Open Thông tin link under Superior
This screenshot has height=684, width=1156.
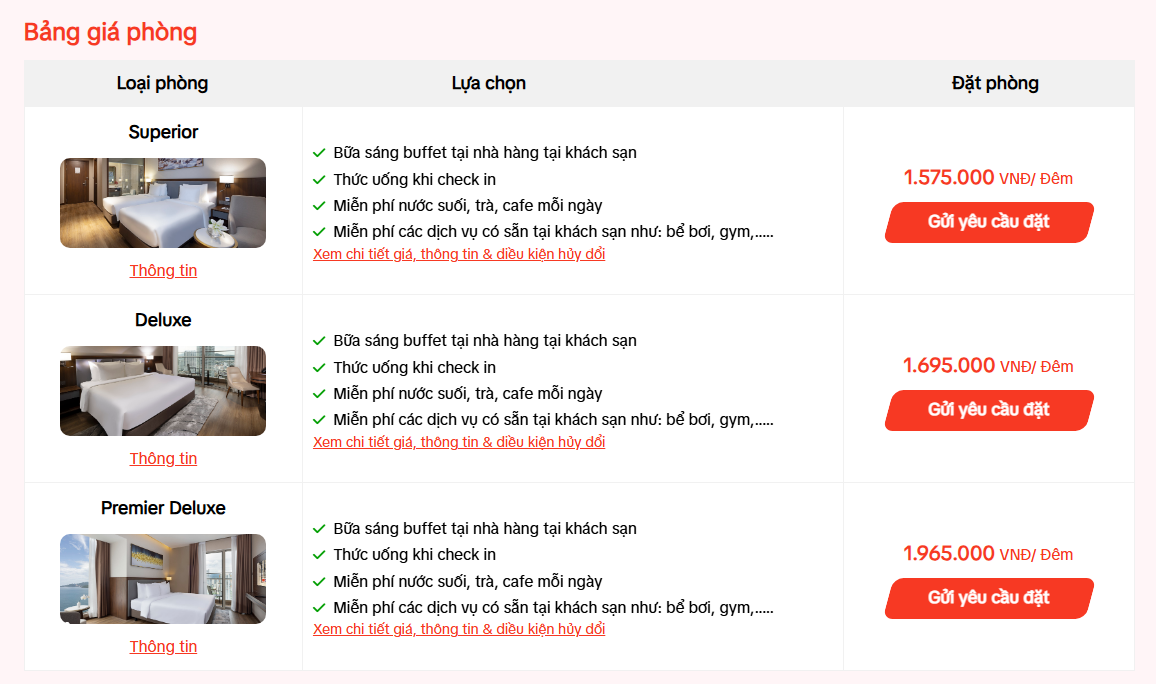tap(163, 271)
